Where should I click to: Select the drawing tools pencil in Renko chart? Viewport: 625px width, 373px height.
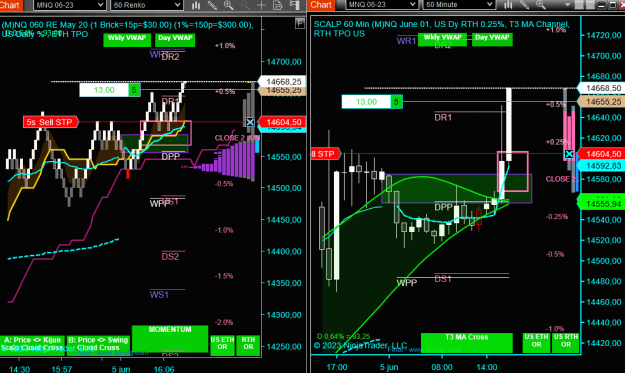[x=212, y=5]
